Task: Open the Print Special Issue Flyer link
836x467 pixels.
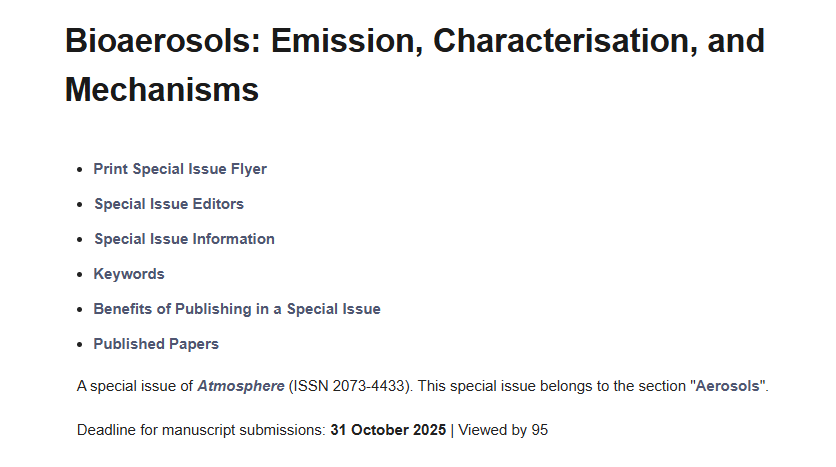Action: tap(180, 169)
